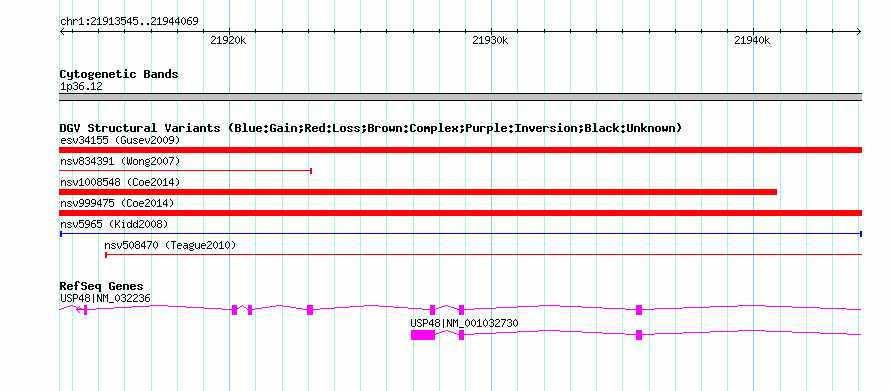Select the red nsv999475 loss bar
890x391 pixels.
460,213
